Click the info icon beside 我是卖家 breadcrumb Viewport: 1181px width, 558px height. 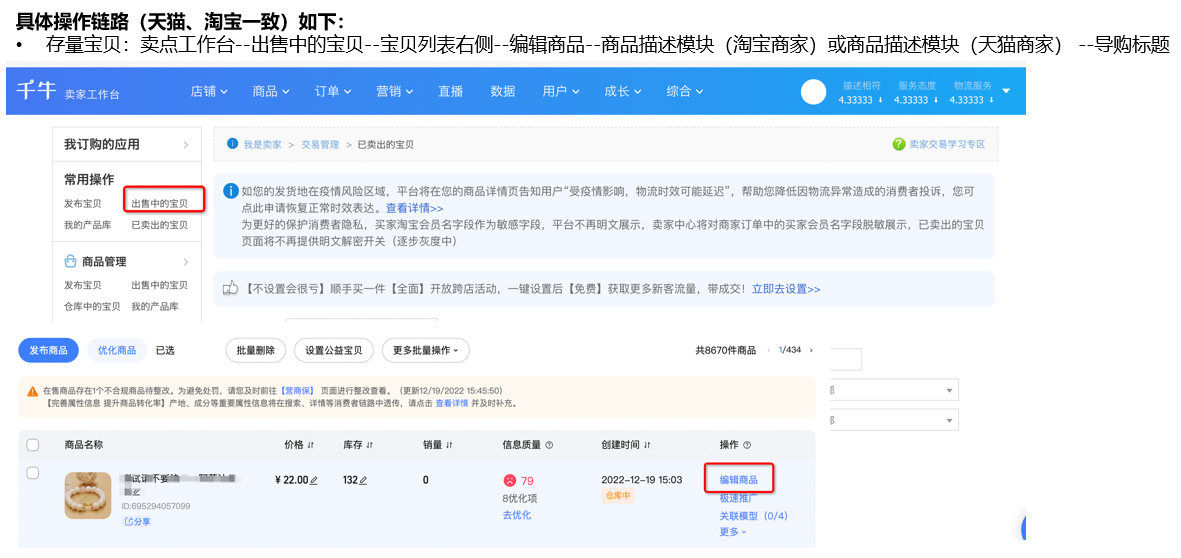pos(233,144)
